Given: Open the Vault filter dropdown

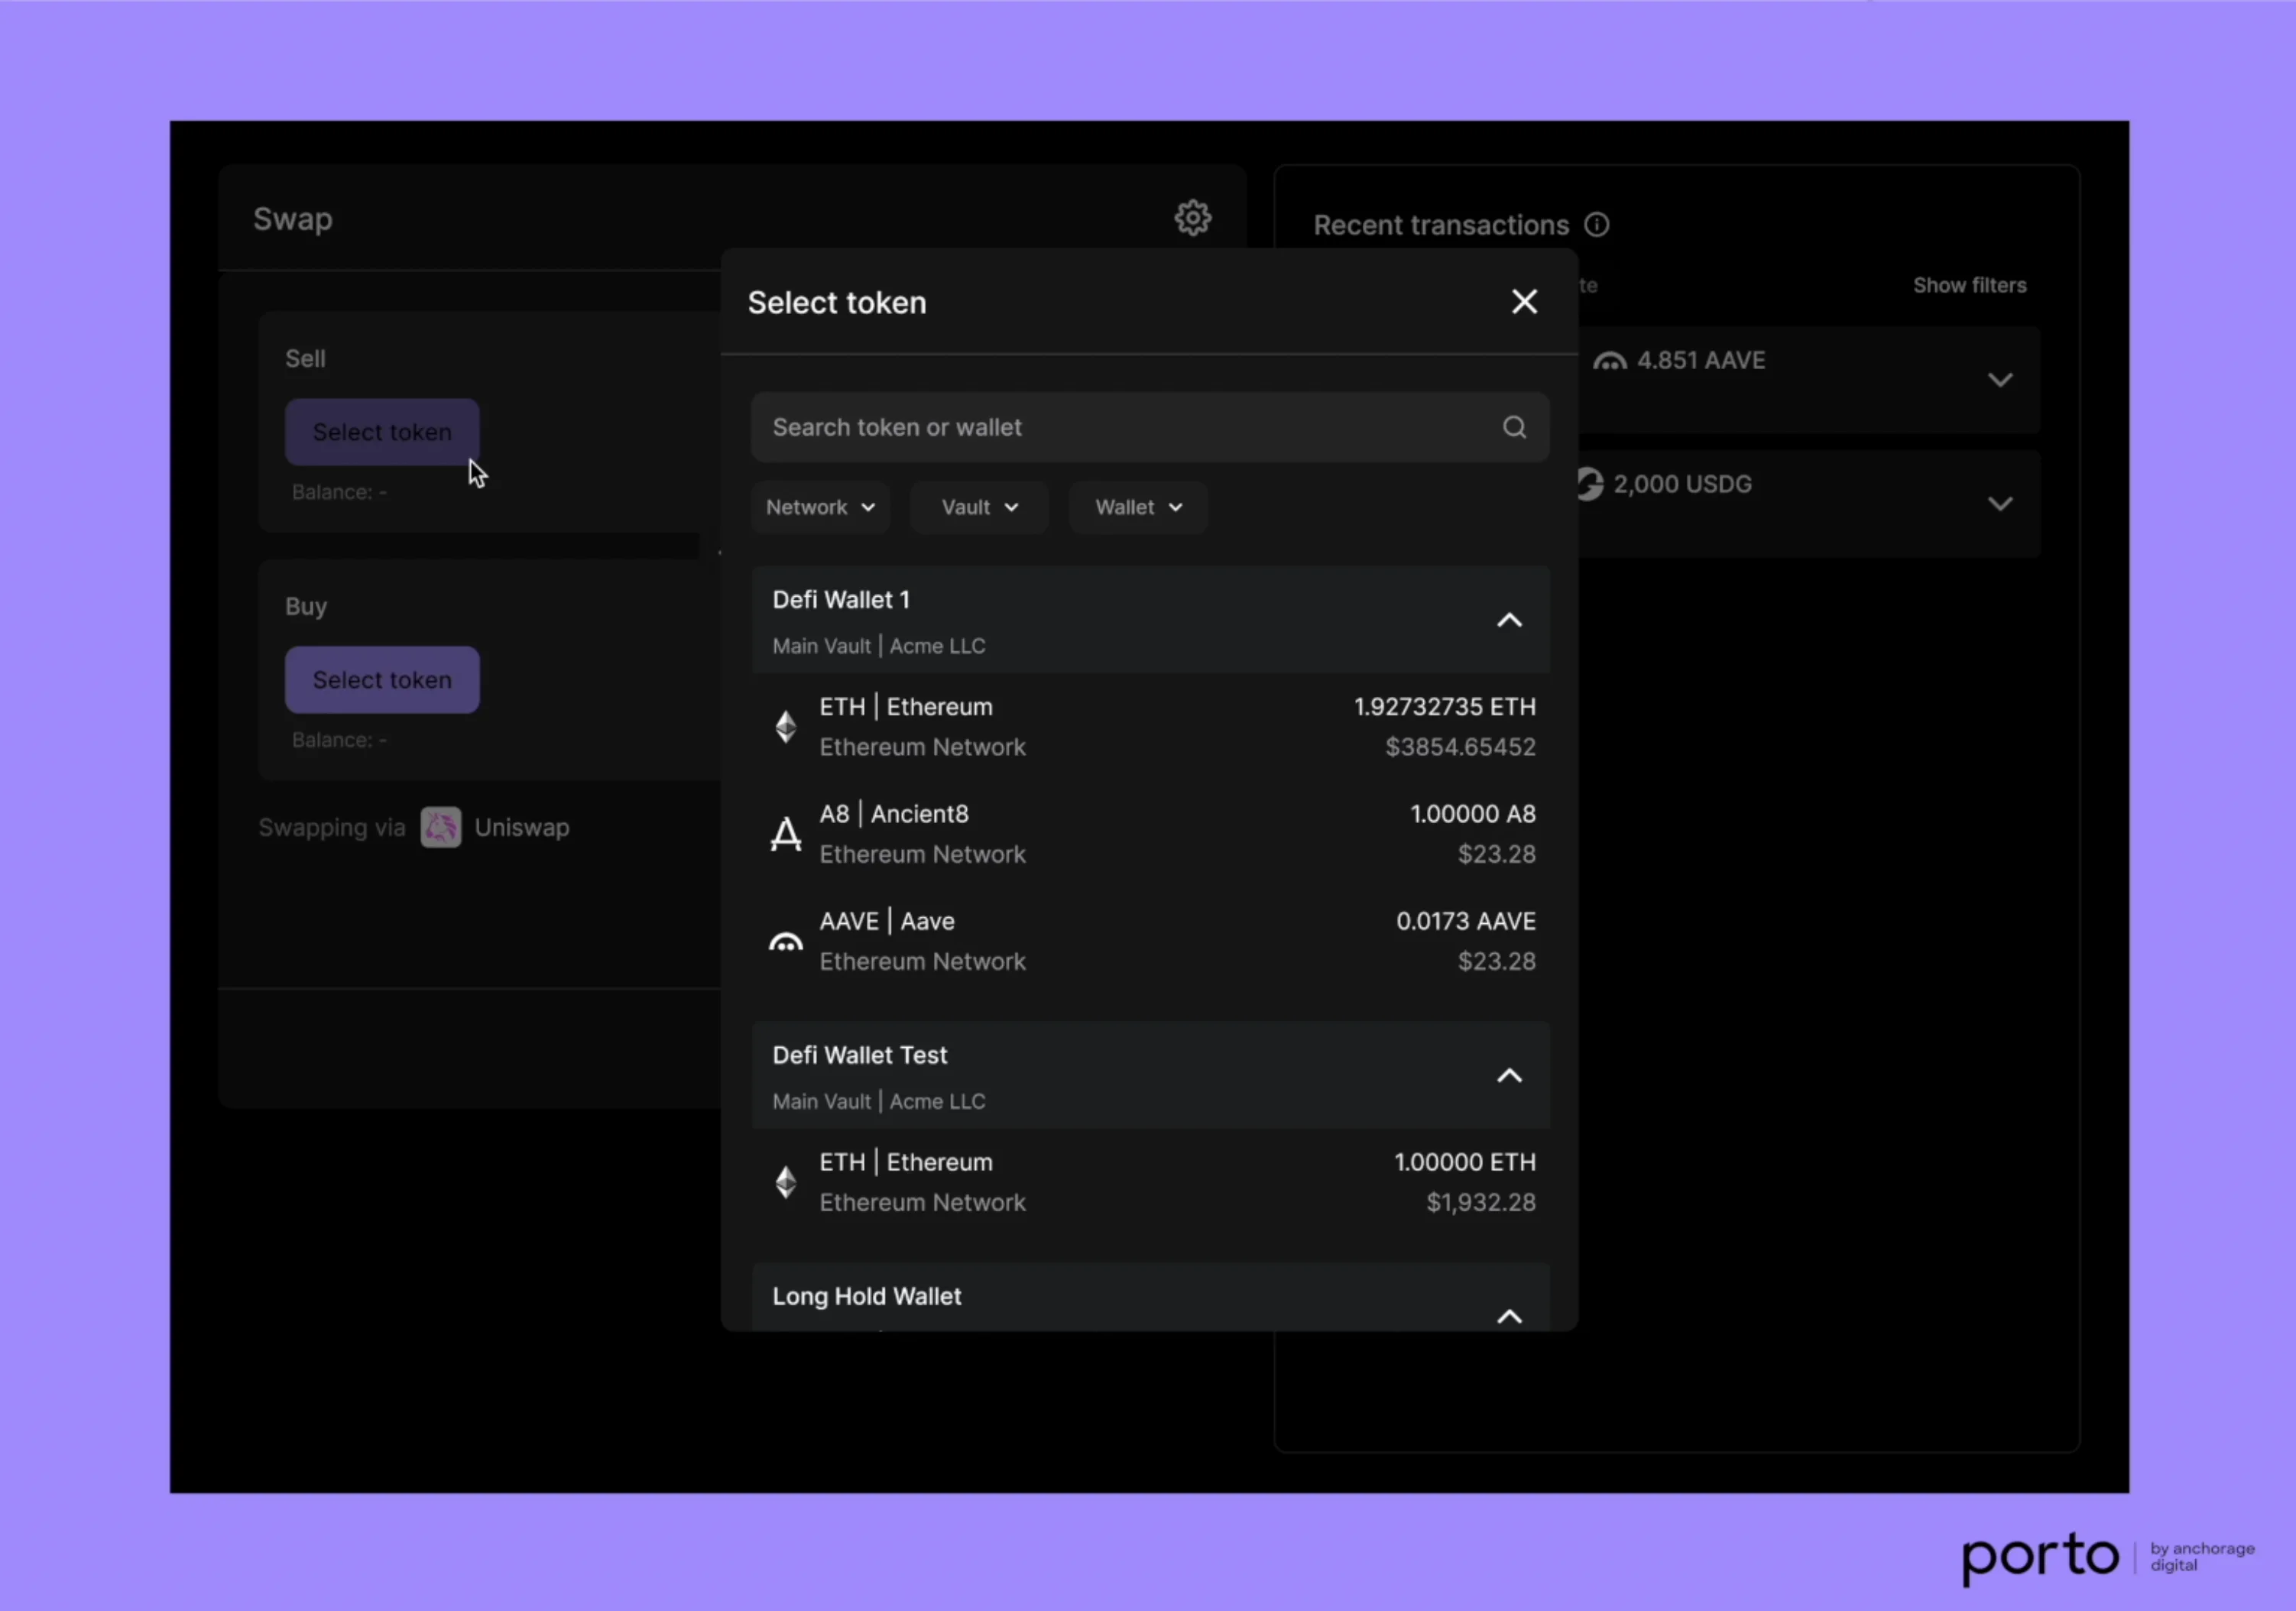Looking at the screenshot, I should click(x=978, y=507).
